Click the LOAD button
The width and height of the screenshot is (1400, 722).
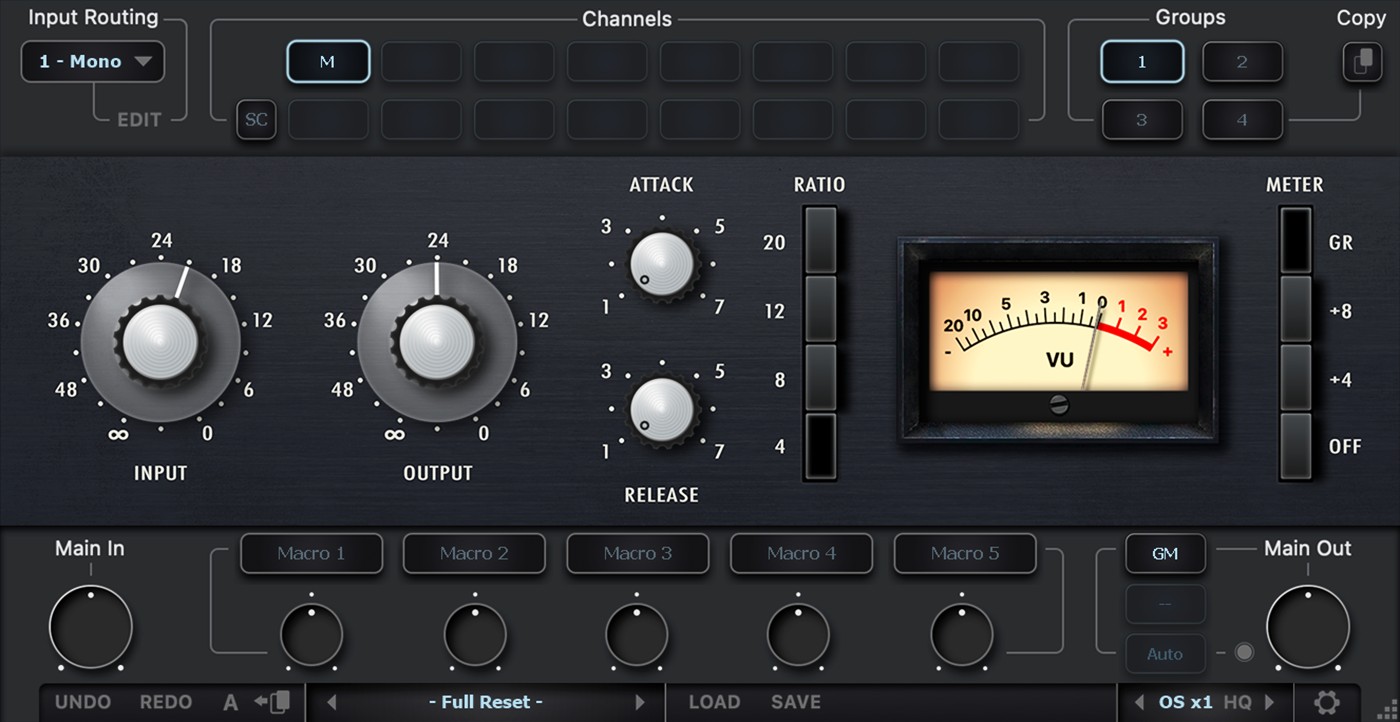(x=714, y=702)
